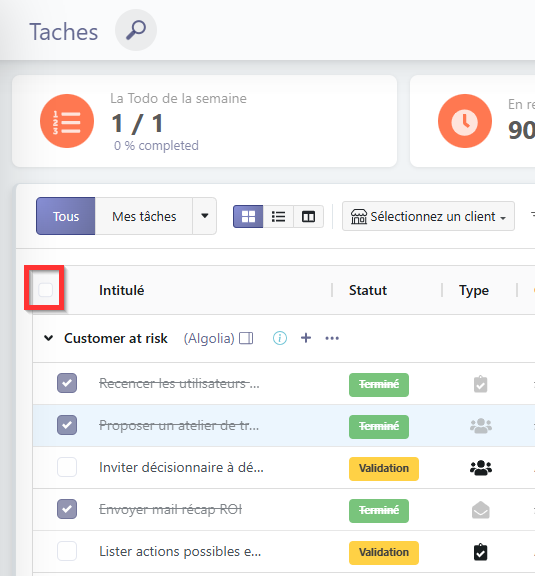Open task 'Recencer les utilisateurs ...'
Viewport: 535px width, 576px height.
coord(179,383)
